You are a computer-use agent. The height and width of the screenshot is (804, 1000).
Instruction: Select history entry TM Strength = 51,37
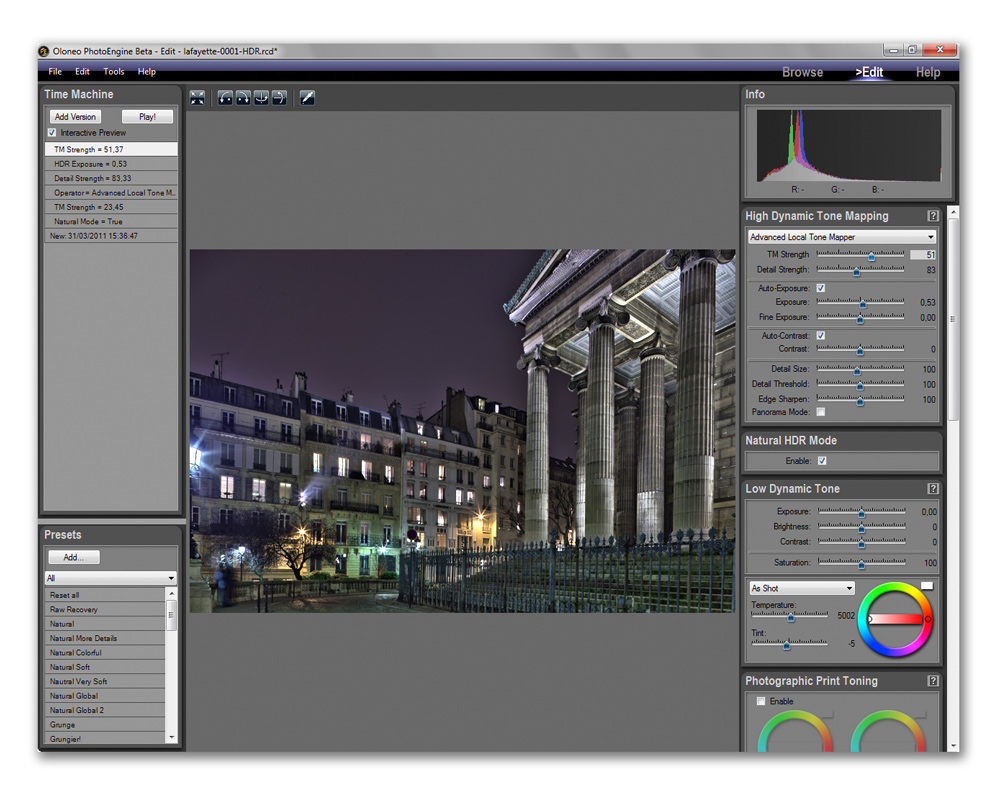point(111,149)
